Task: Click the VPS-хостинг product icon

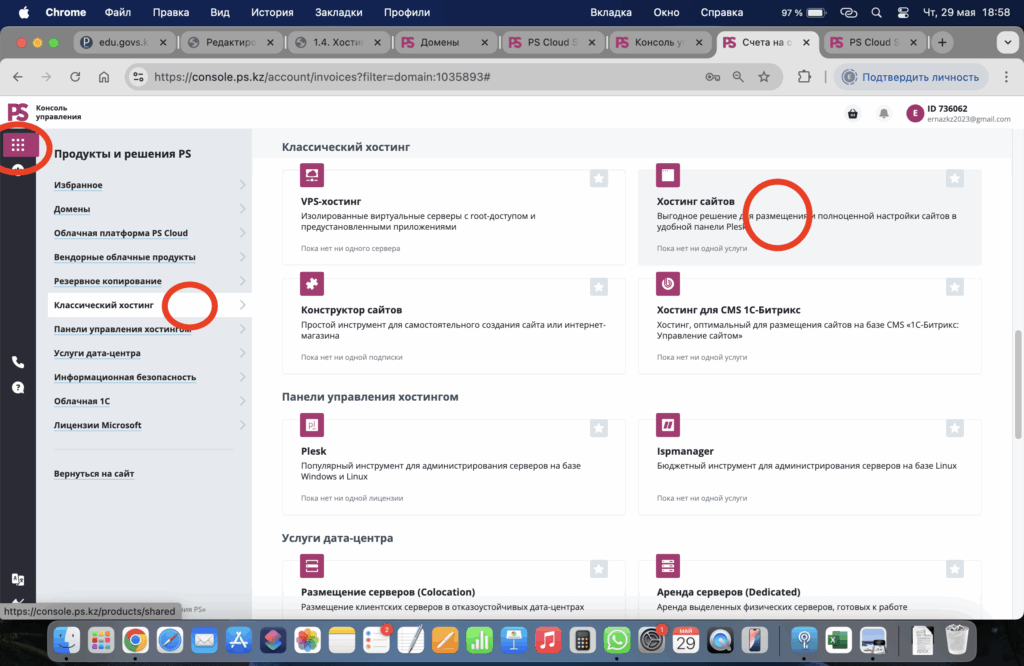Action: (312, 176)
